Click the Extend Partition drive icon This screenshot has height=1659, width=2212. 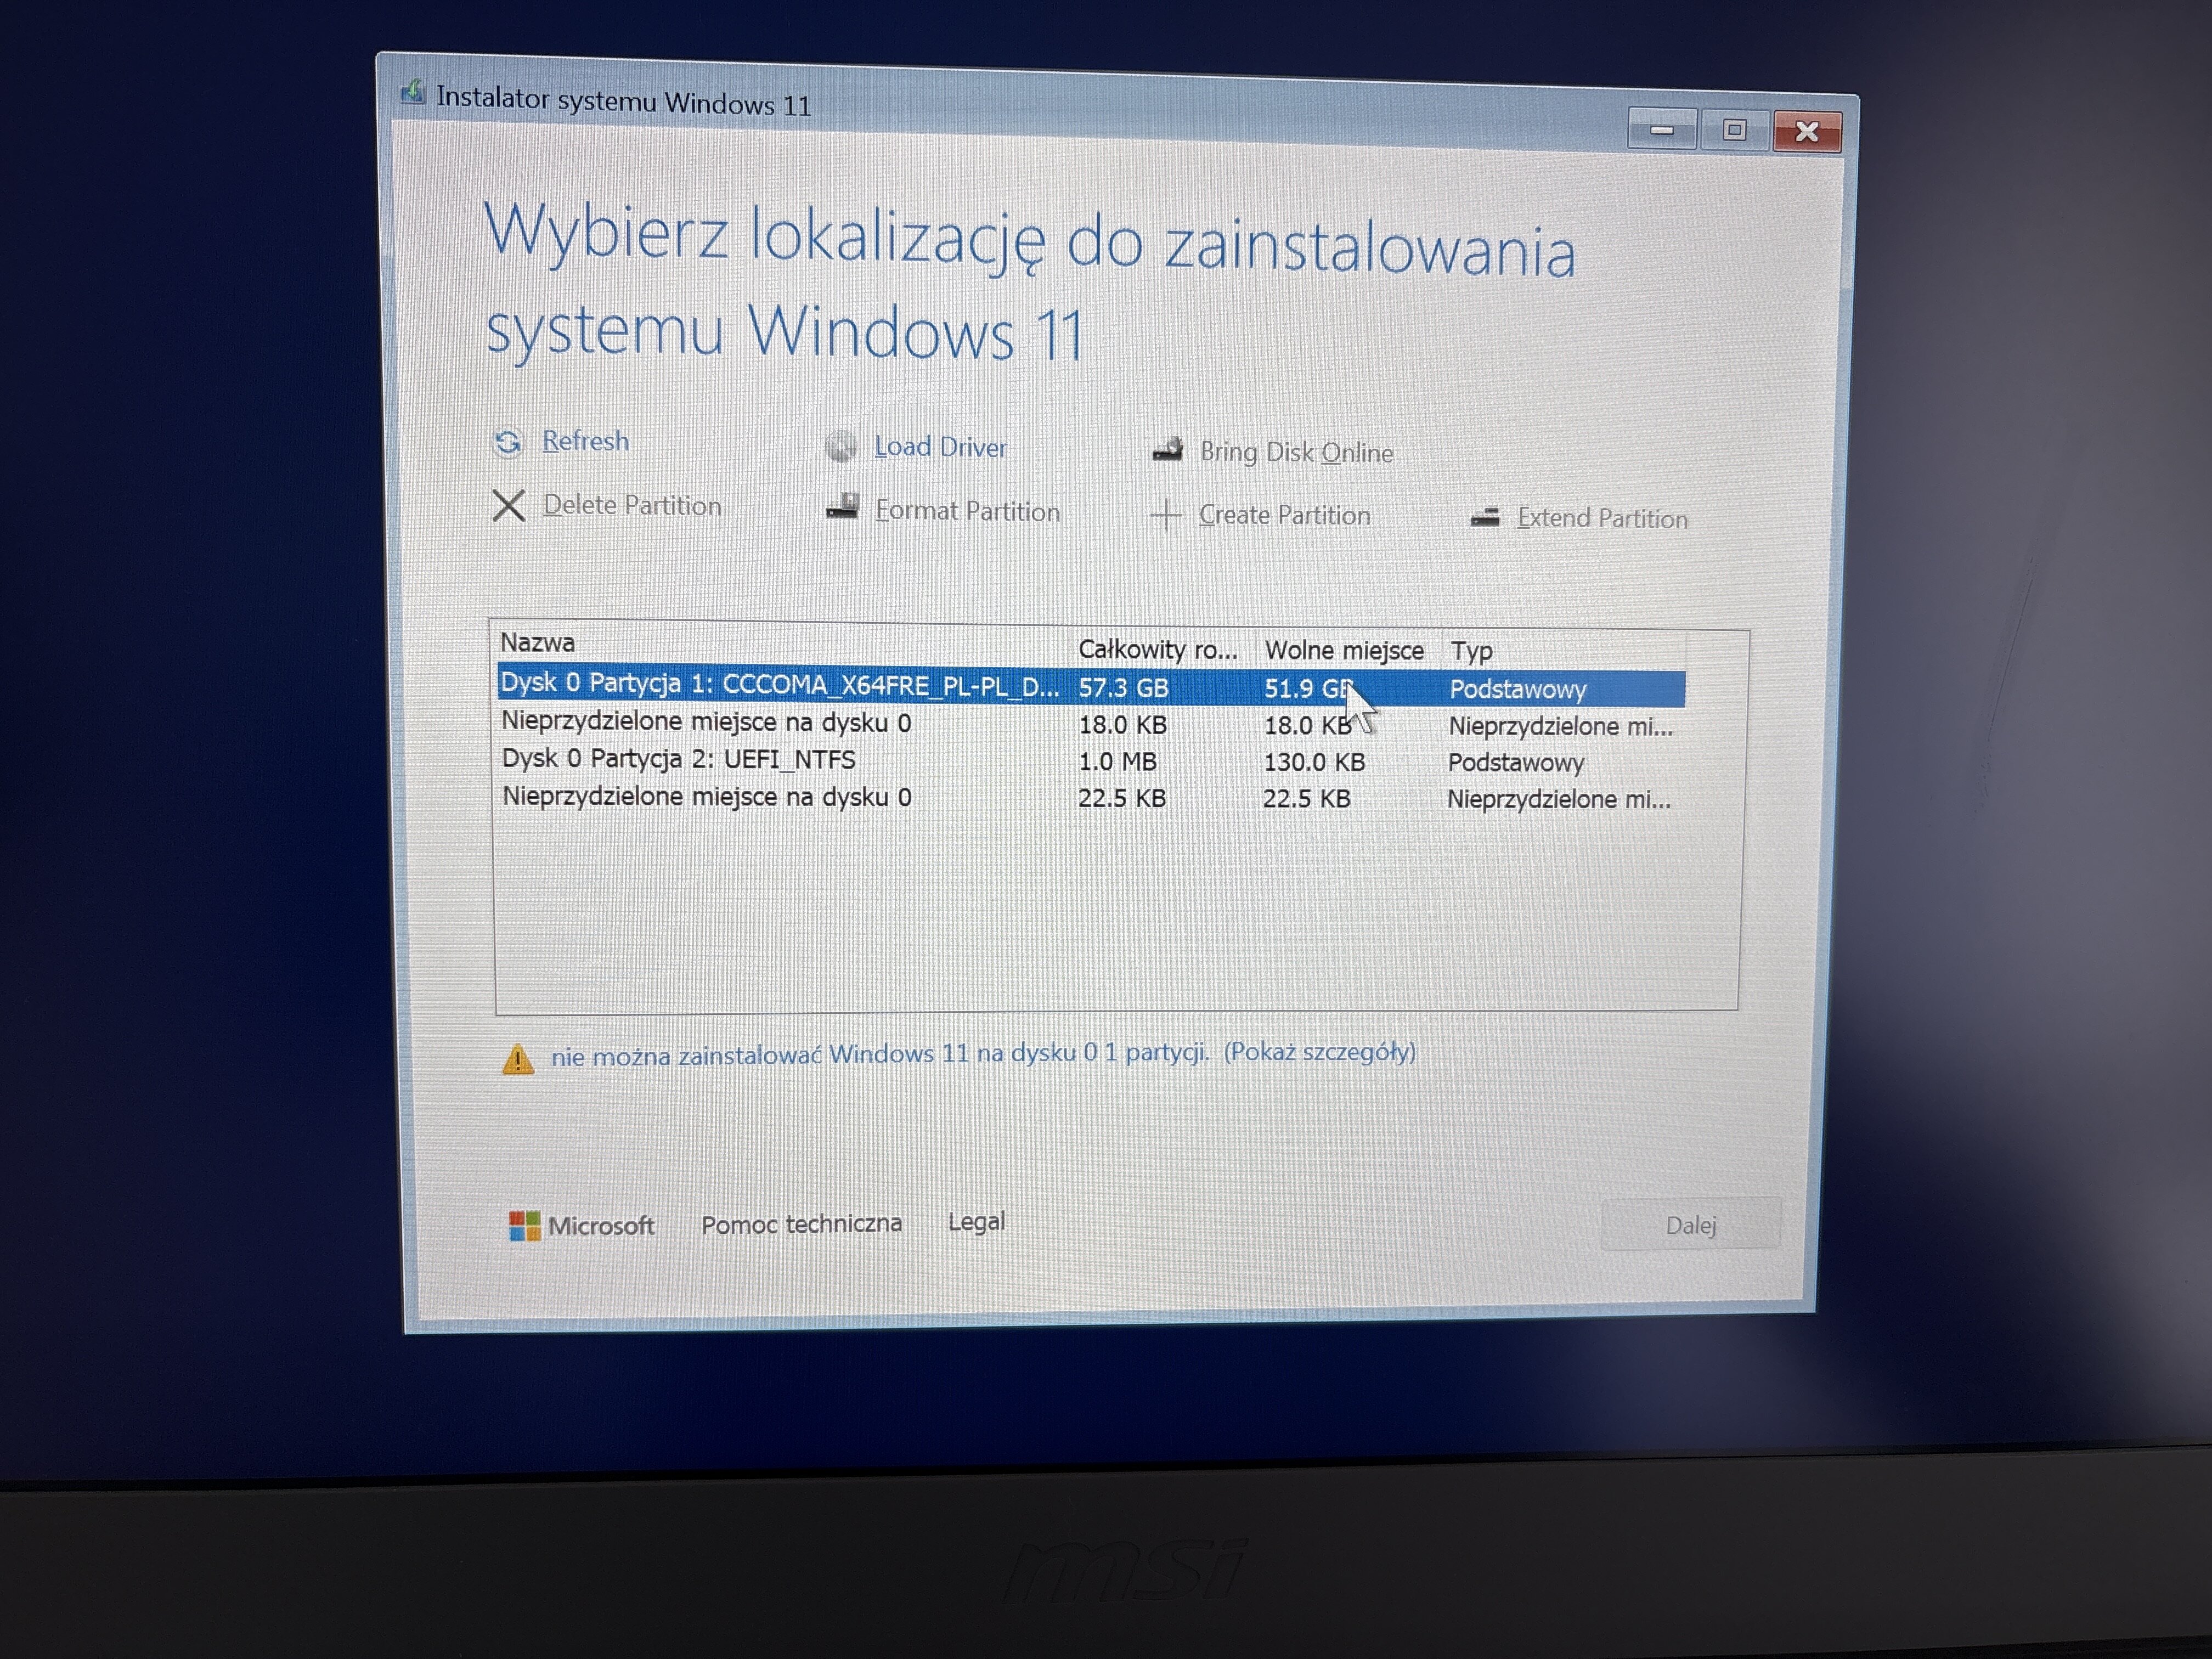pos(1485,517)
